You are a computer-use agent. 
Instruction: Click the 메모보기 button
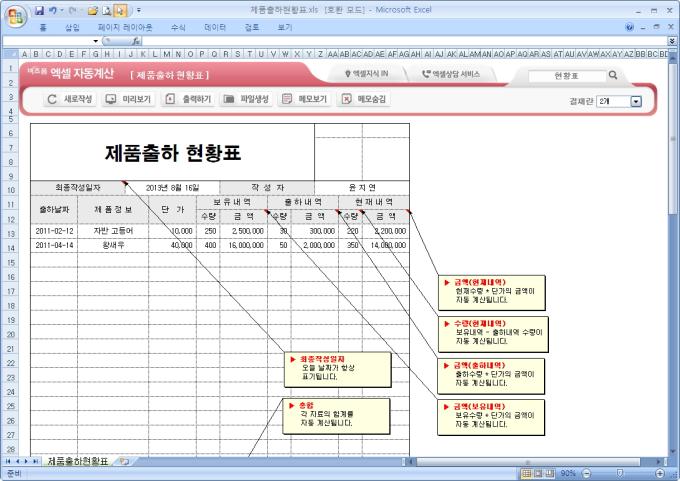coord(304,99)
